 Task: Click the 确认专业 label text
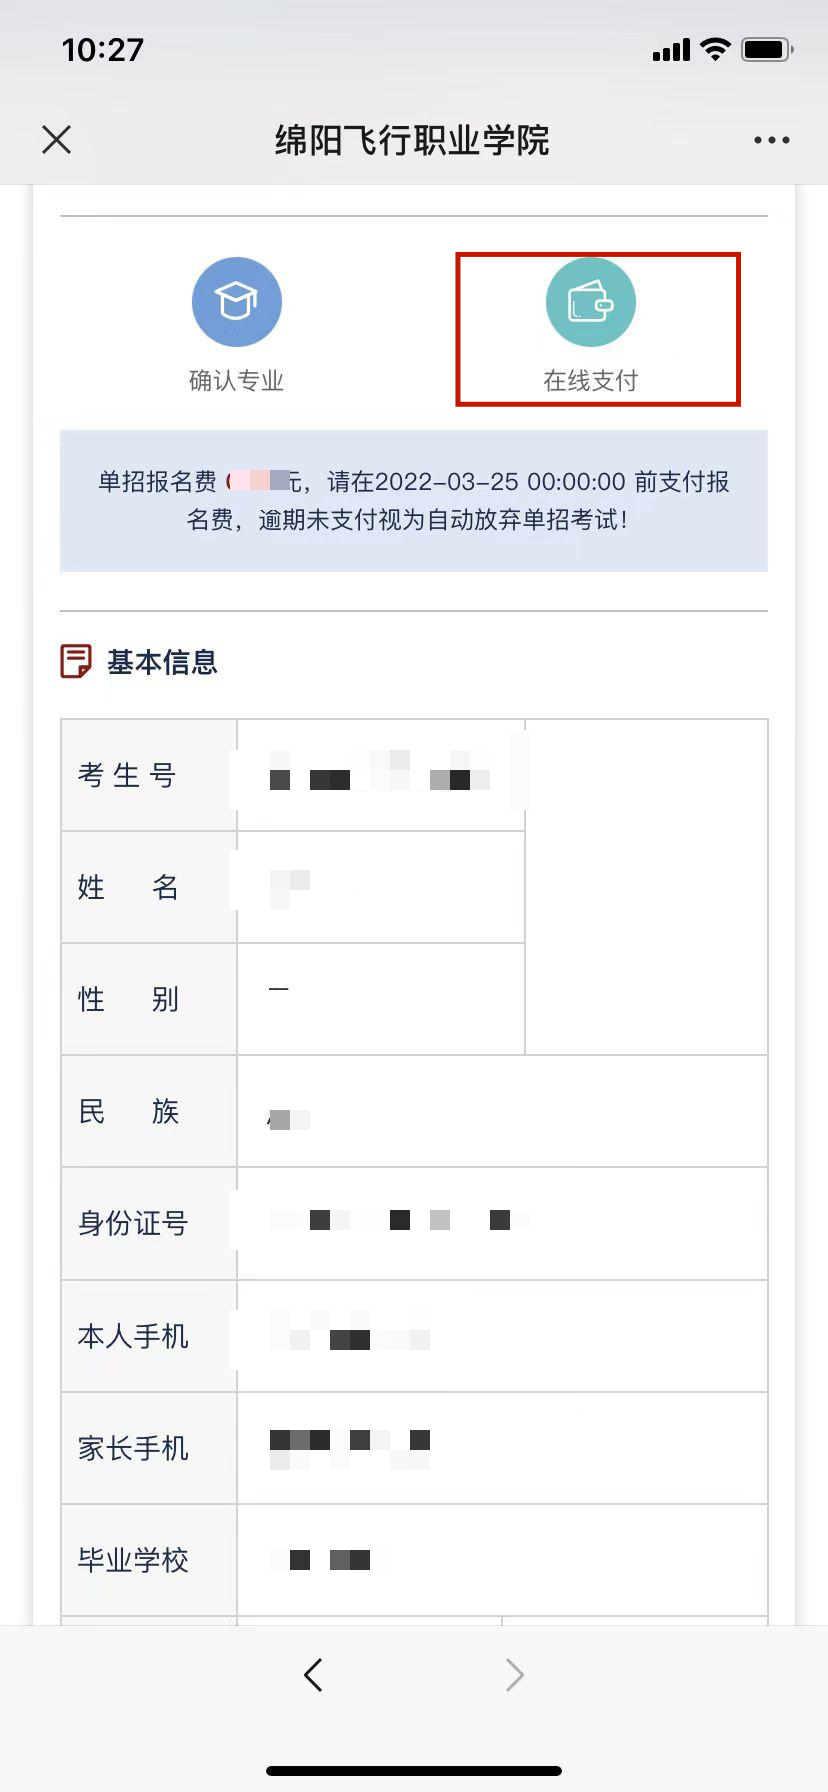(x=237, y=381)
